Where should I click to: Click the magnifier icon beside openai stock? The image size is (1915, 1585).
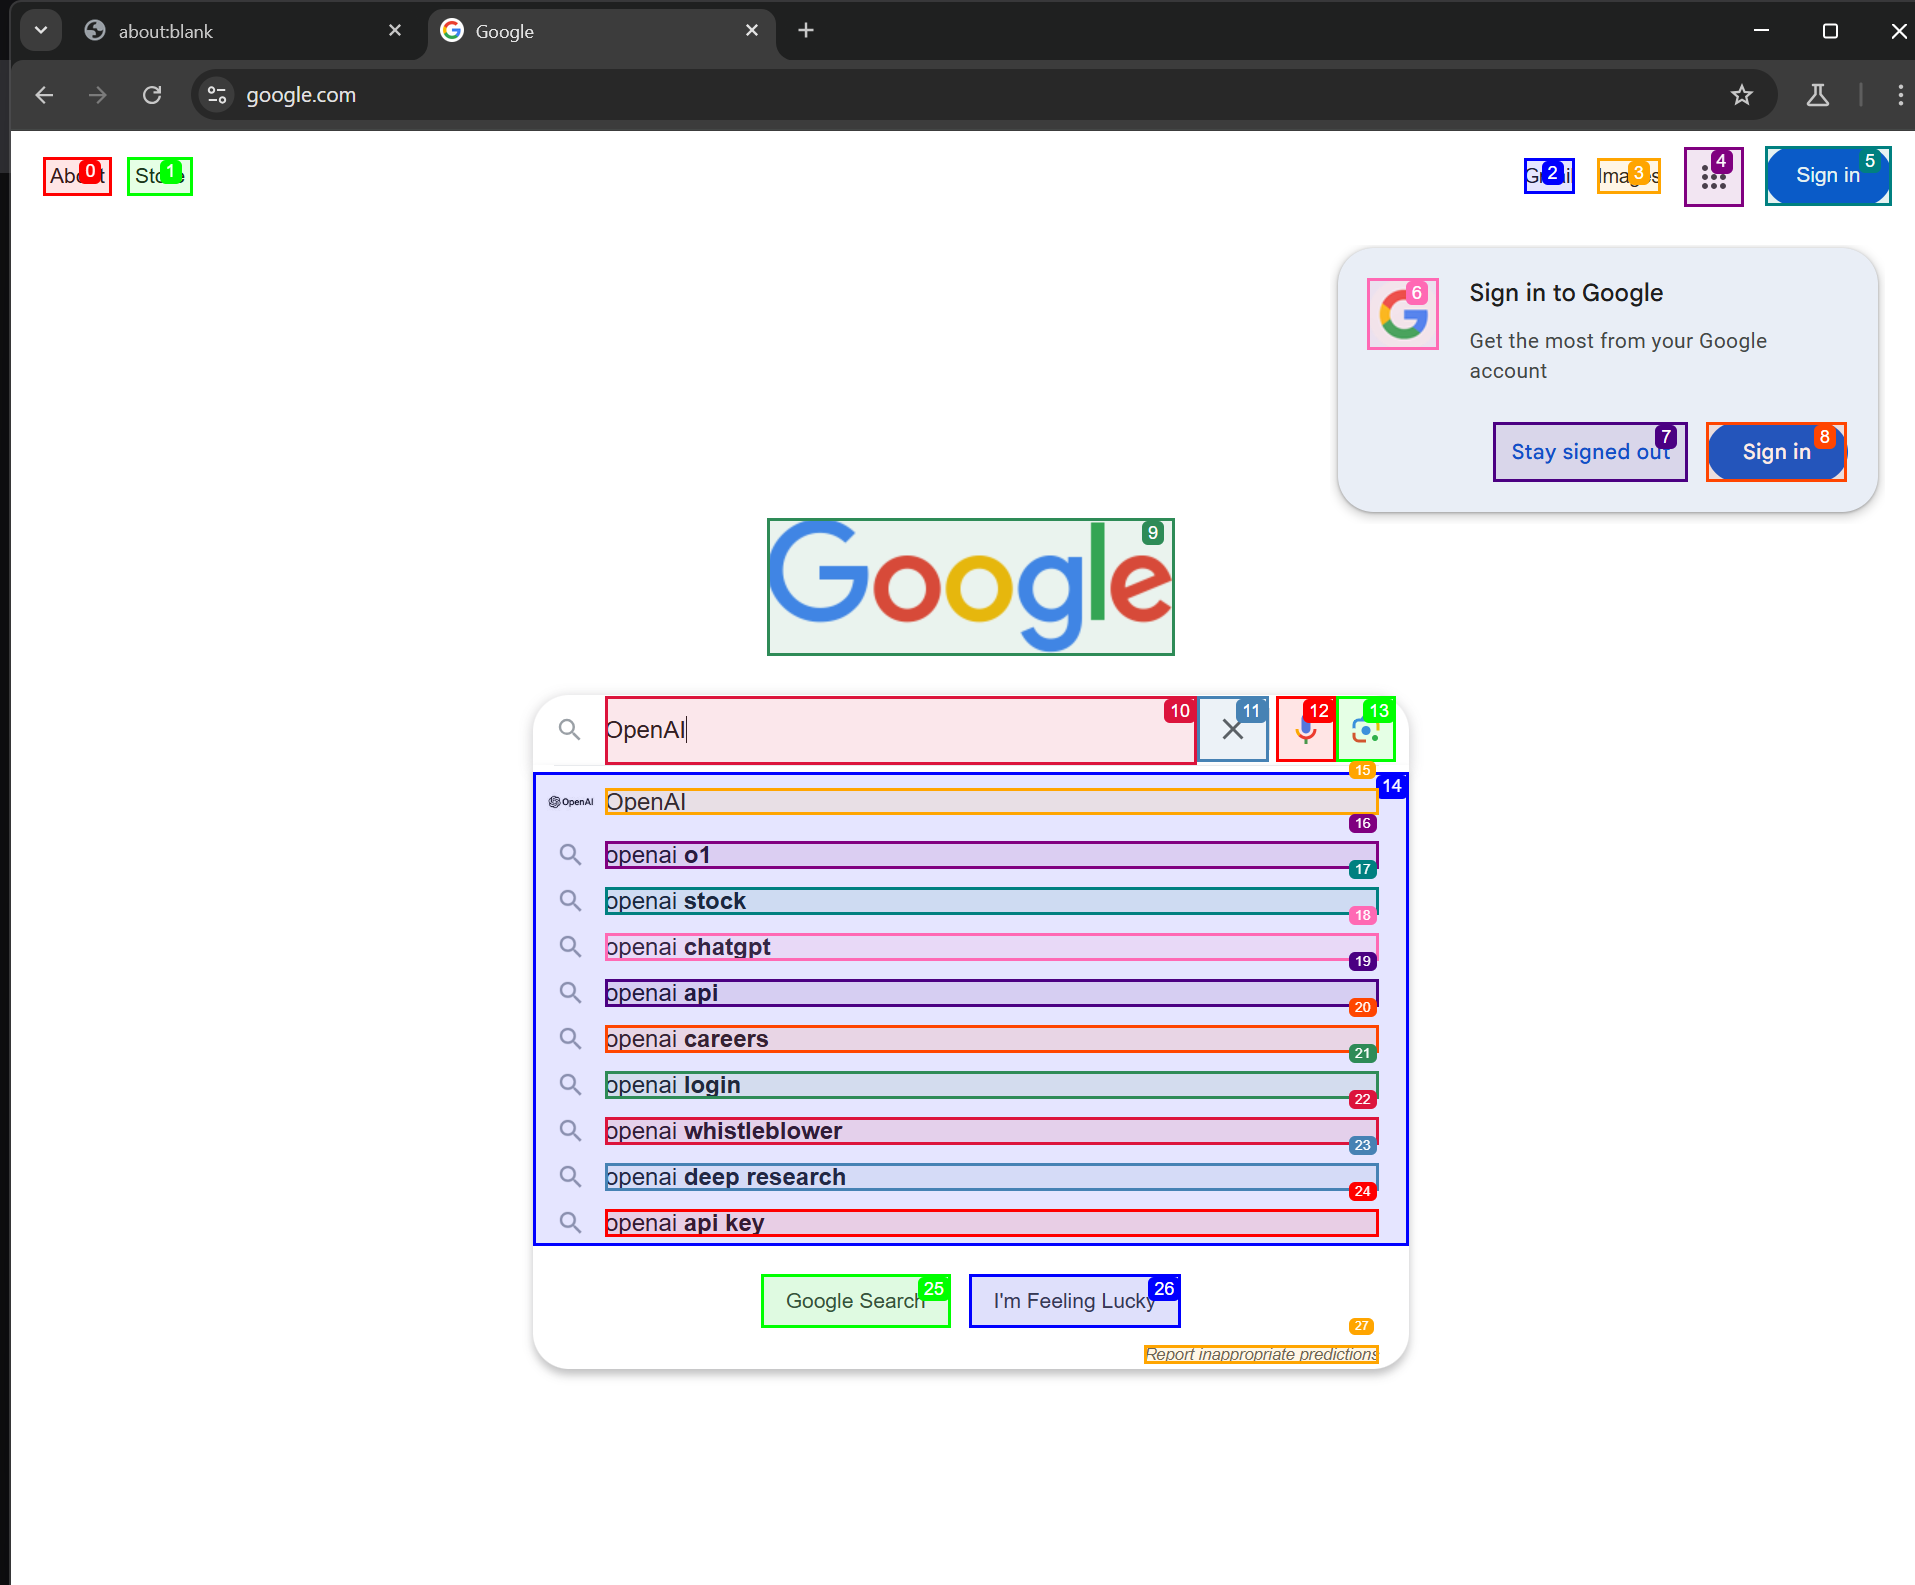570,901
